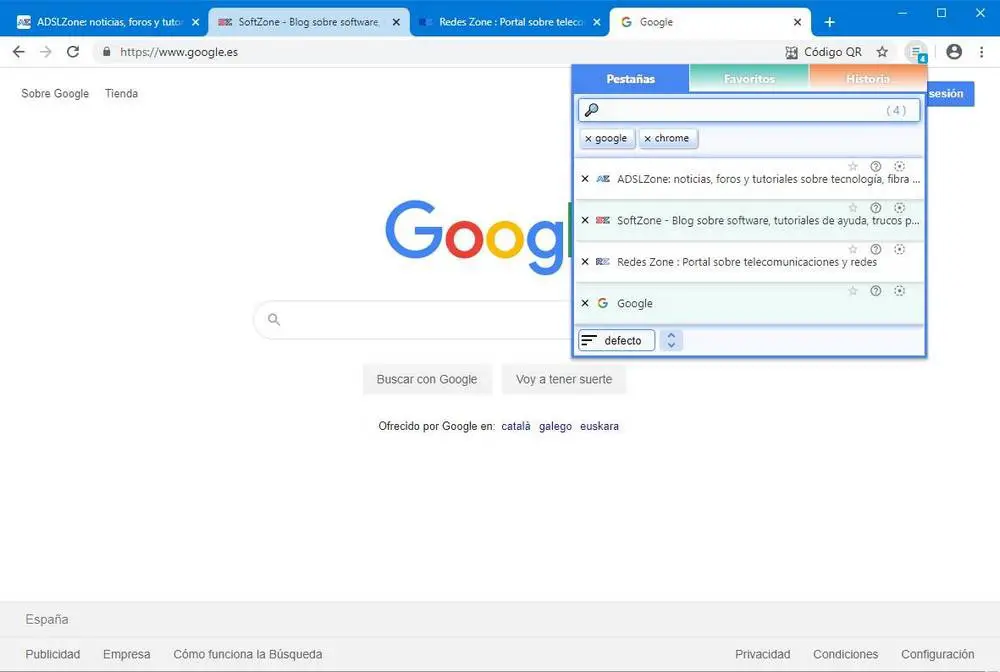Star the ADSLZone entry as favorite
The image size is (1000, 672).
coord(853,166)
